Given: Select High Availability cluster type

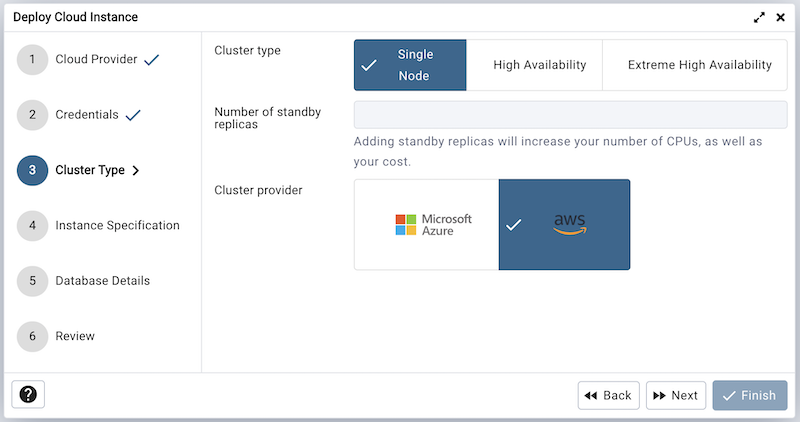Looking at the screenshot, I should (539, 65).
